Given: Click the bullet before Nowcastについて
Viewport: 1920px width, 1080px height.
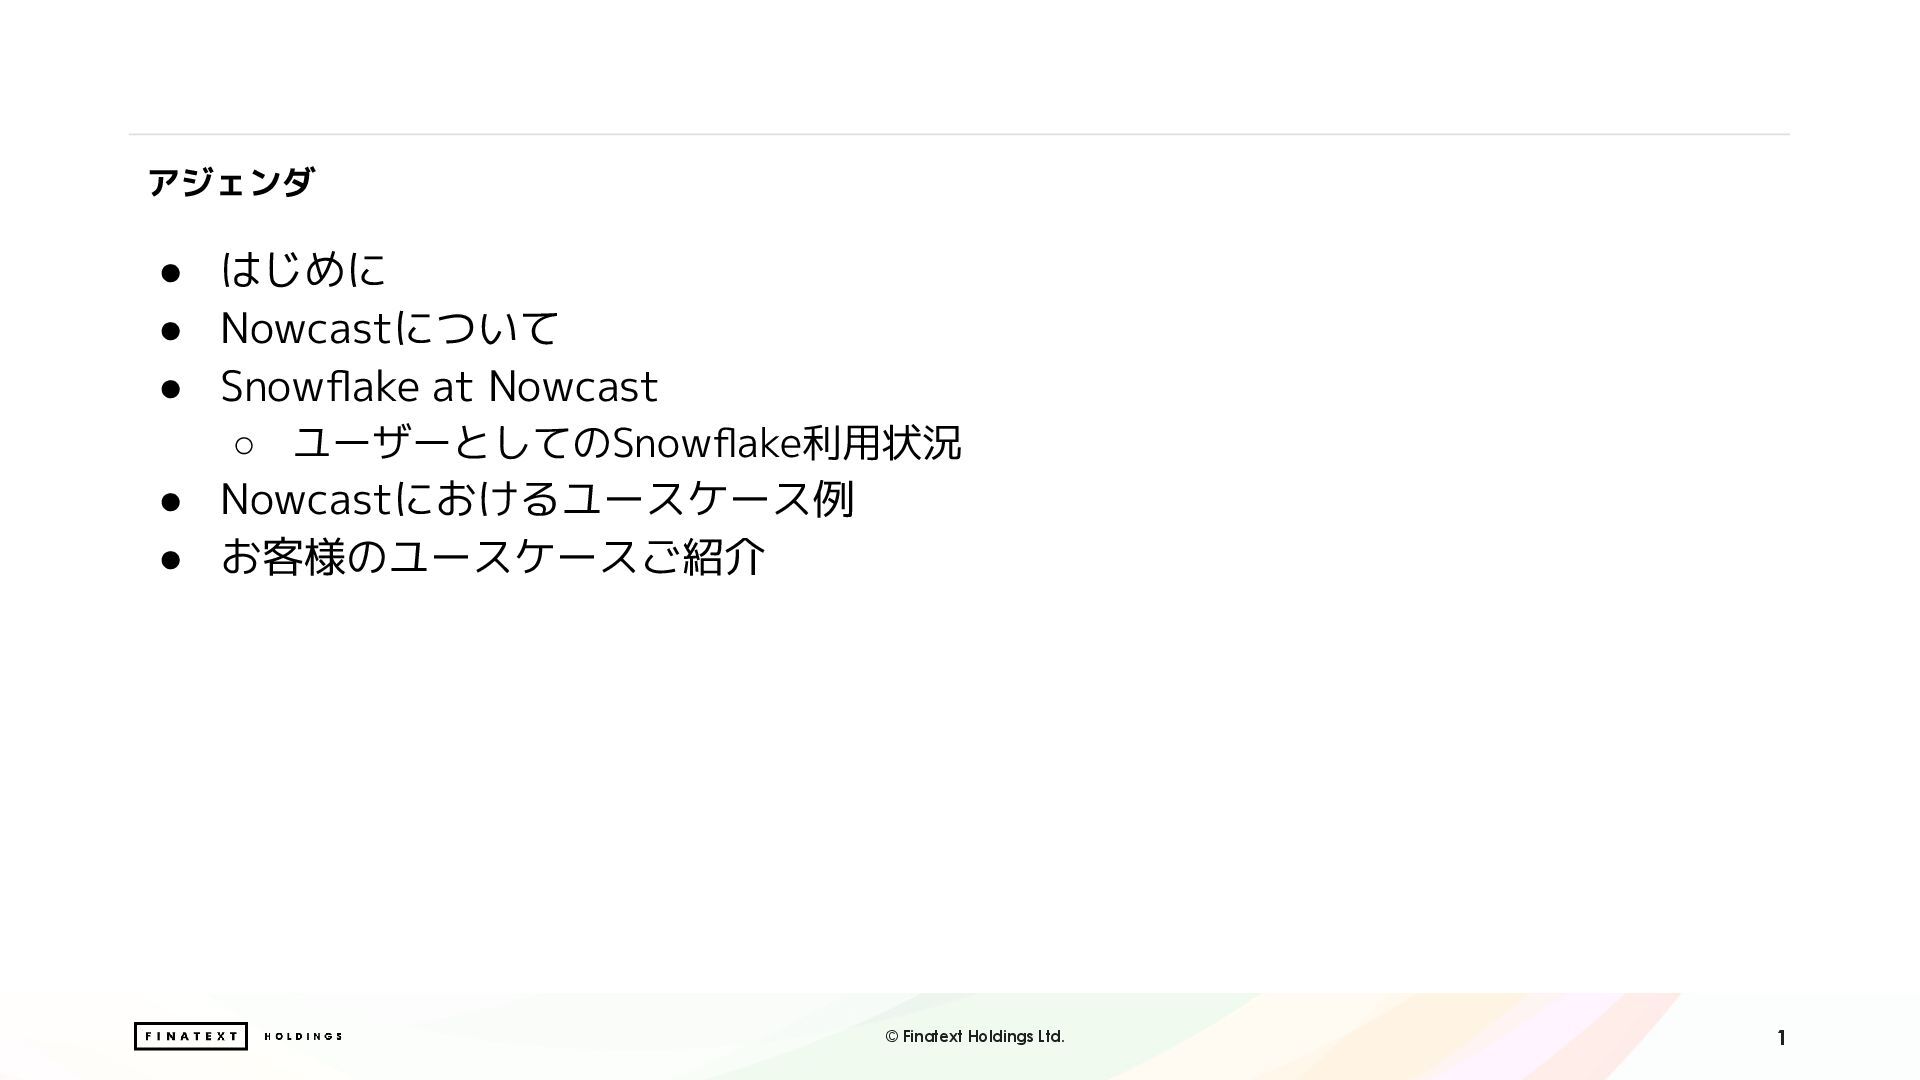Looking at the screenshot, I should 171,331.
